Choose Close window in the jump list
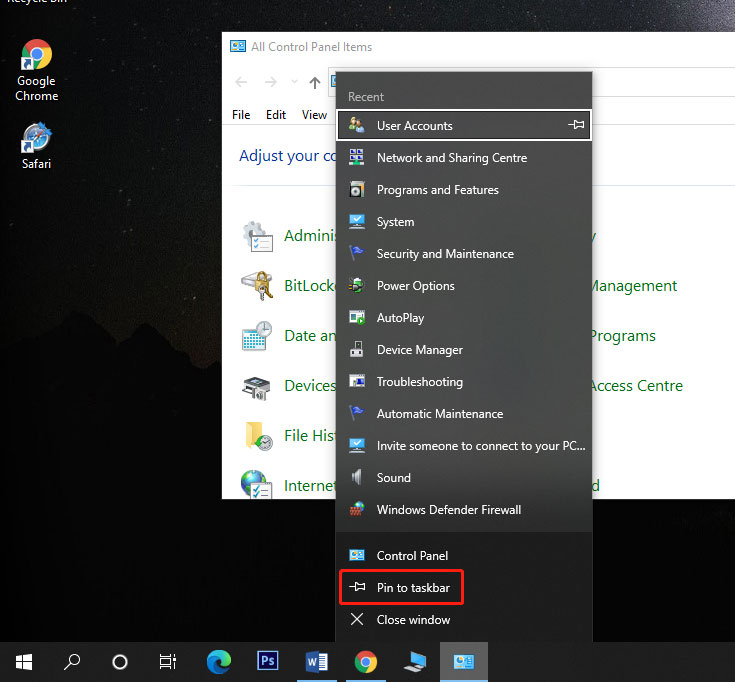Viewport: 735px width, 682px height. point(464,620)
